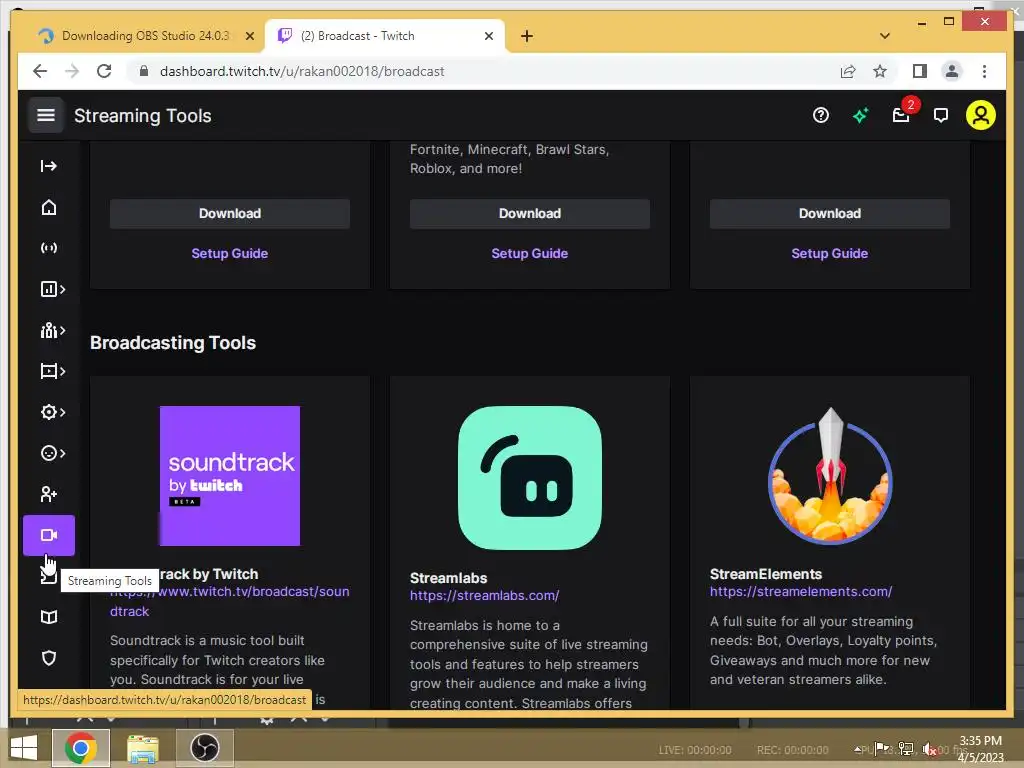Reload the current page

pyautogui.click(x=104, y=71)
